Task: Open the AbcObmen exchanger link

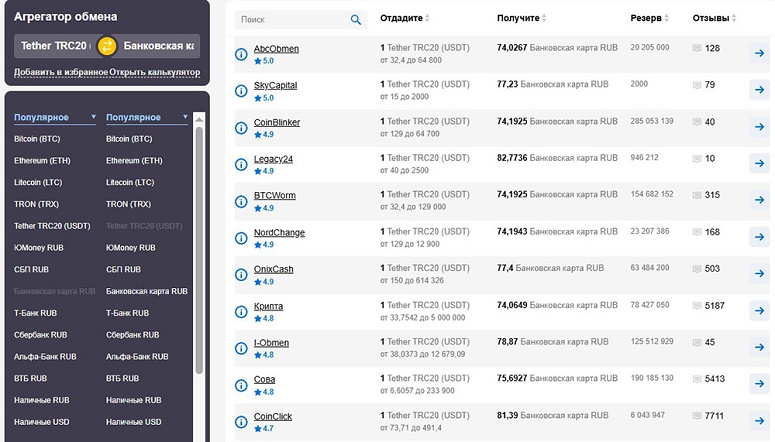Action: [x=276, y=48]
